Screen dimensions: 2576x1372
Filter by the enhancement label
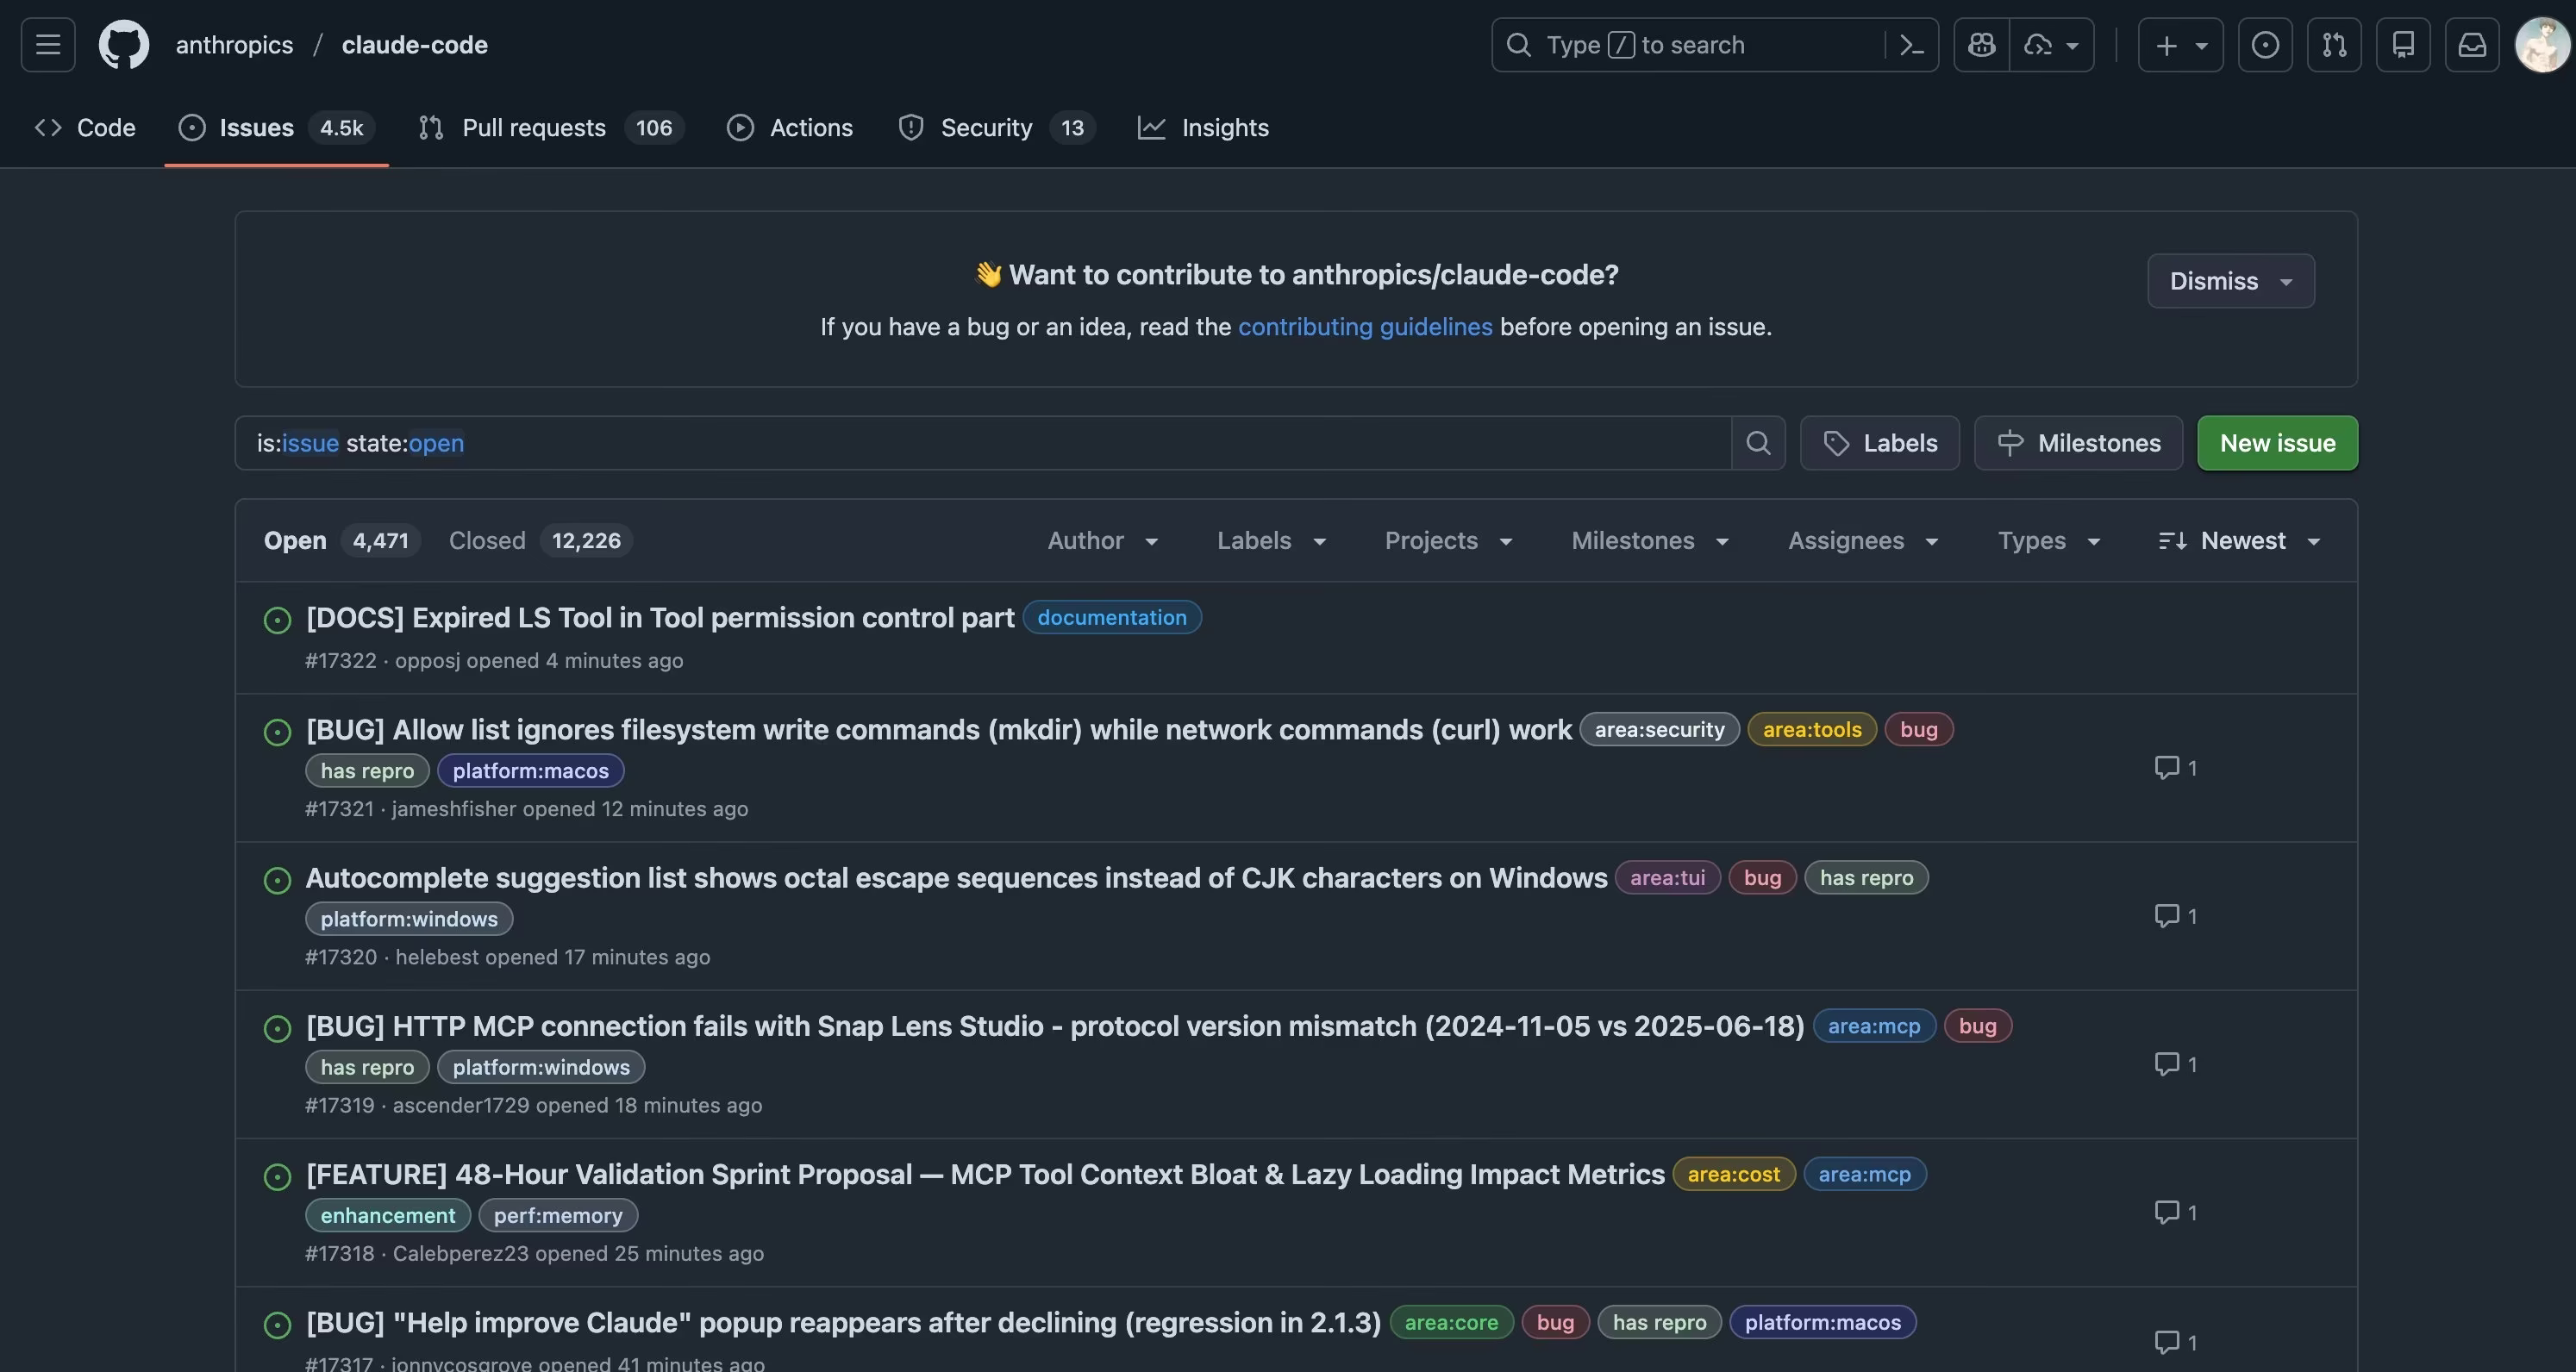point(388,1215)
